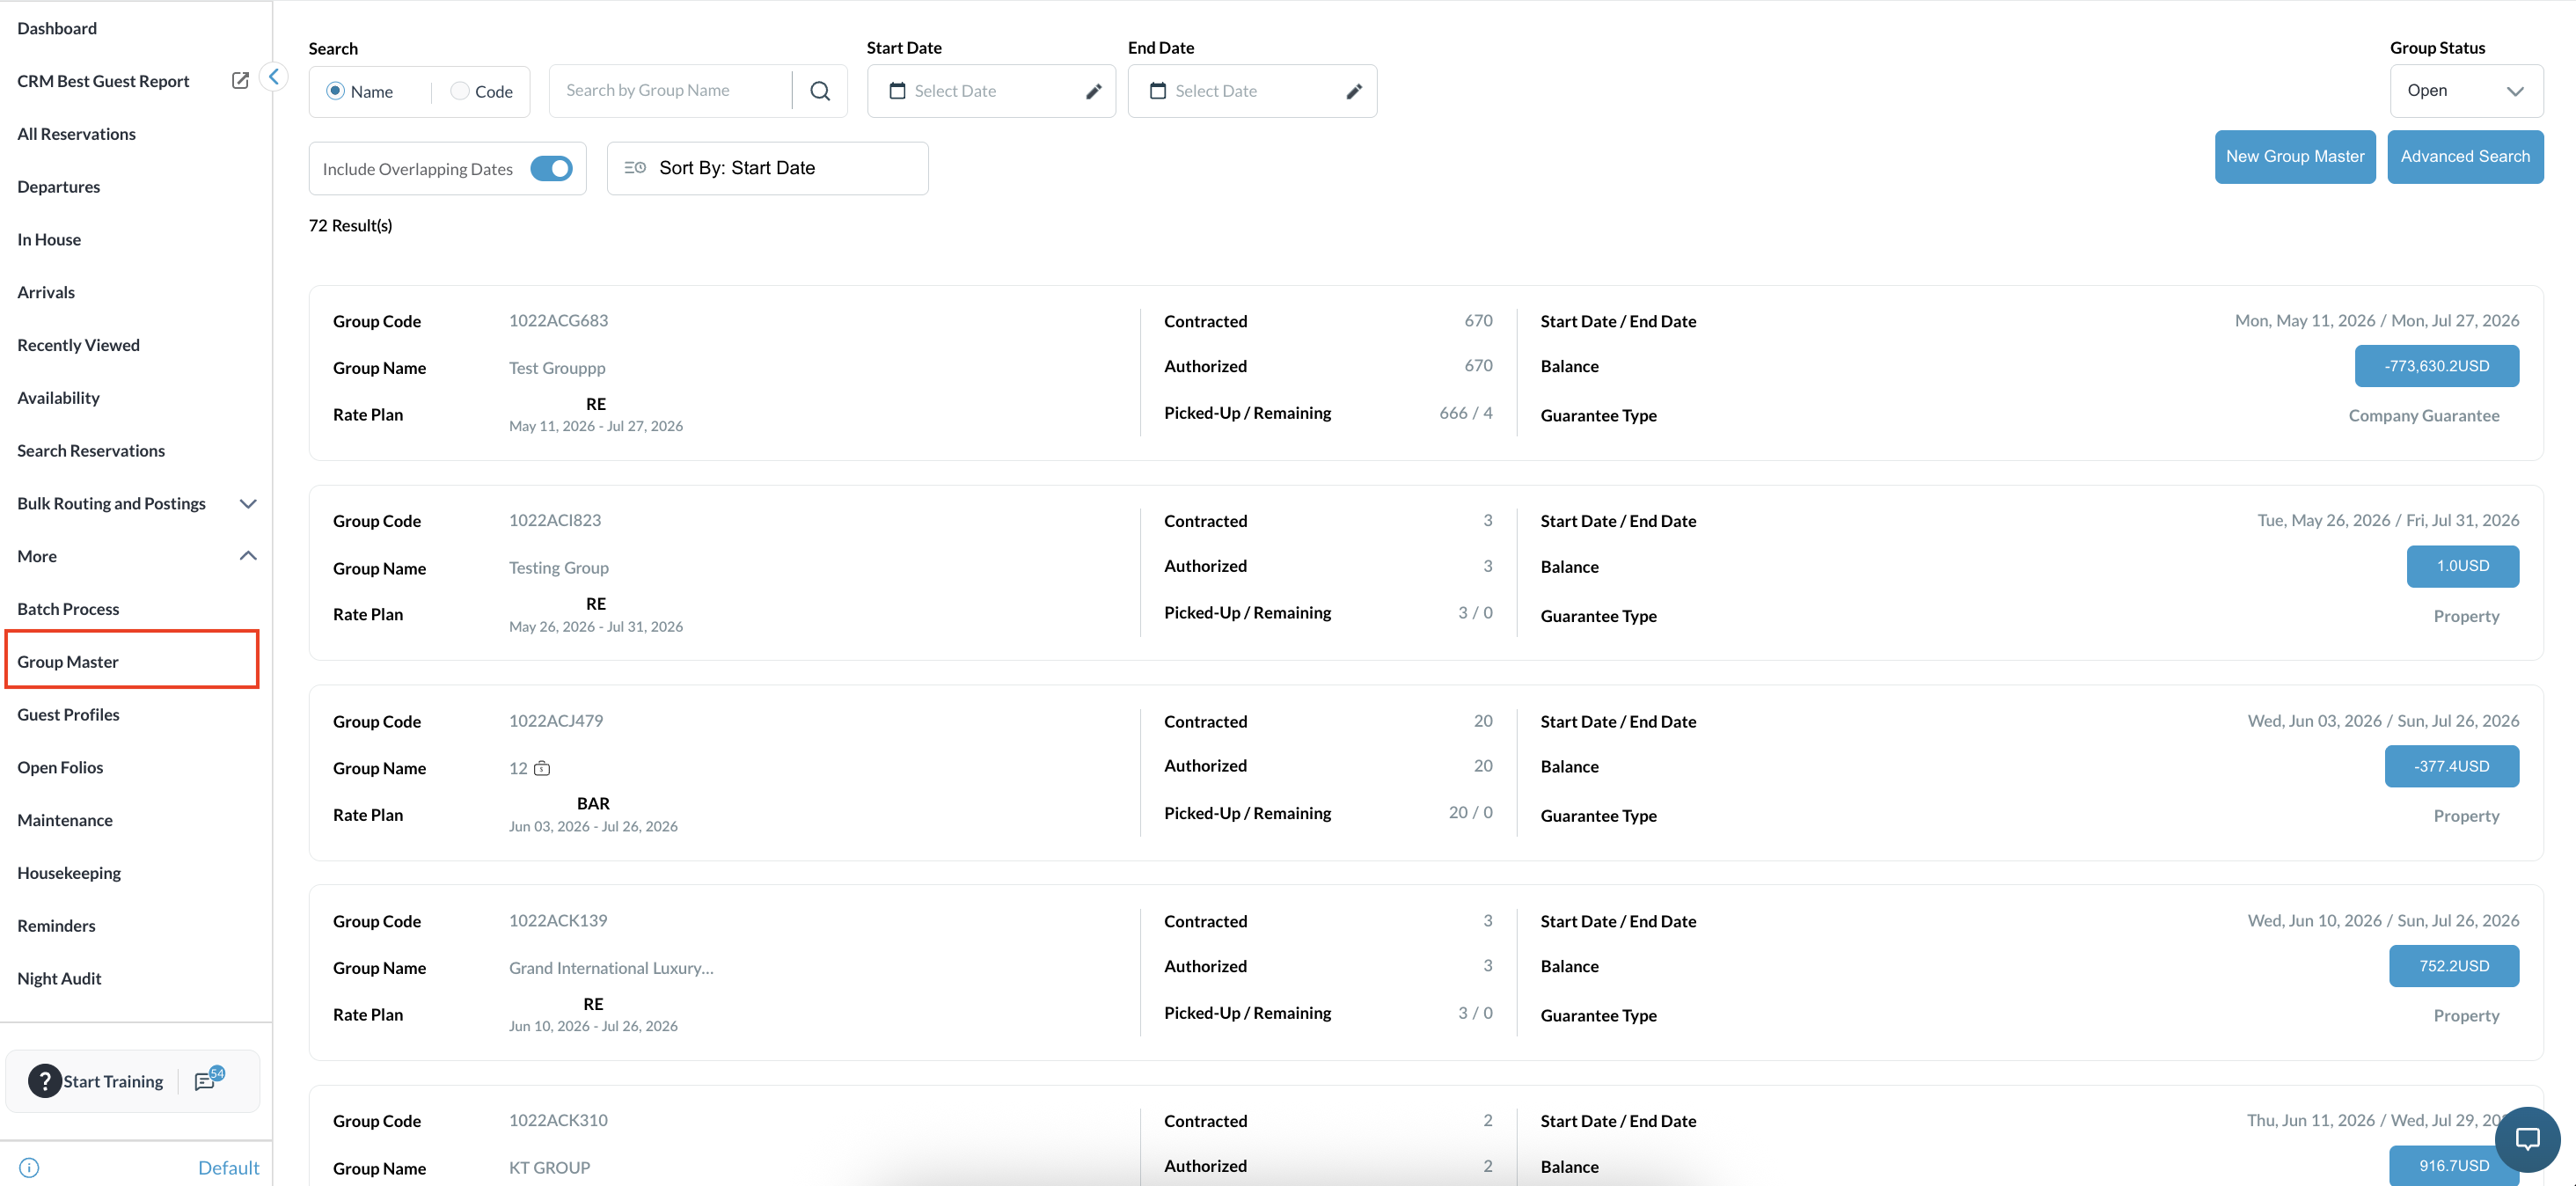Open In House page
The image size is (2576, 1186).
pyautogui.click(x=49, y=239)
